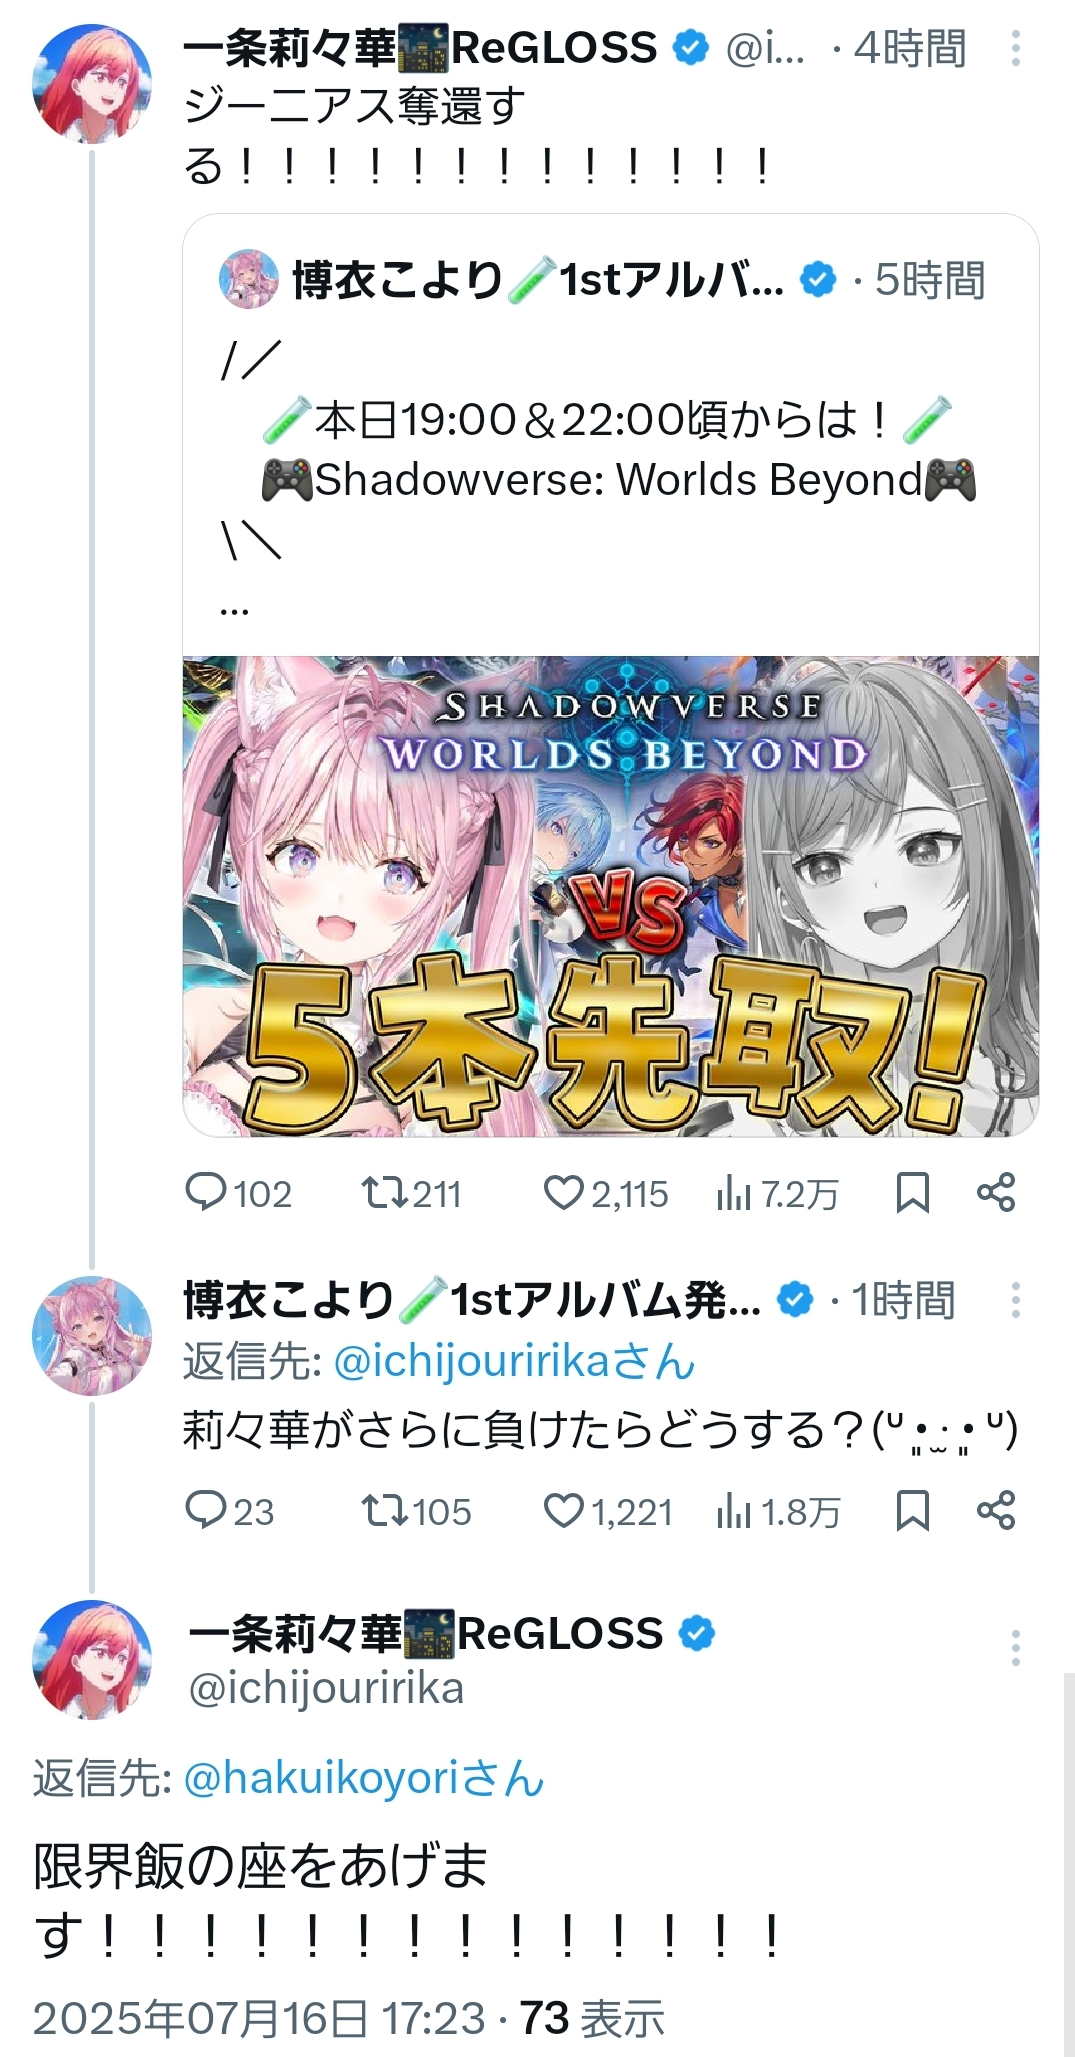The width and height of the screenshot is (1075, 2057).
Task: Open more options on 博衣こより's reply
Action: [x=1016, y=1300]
